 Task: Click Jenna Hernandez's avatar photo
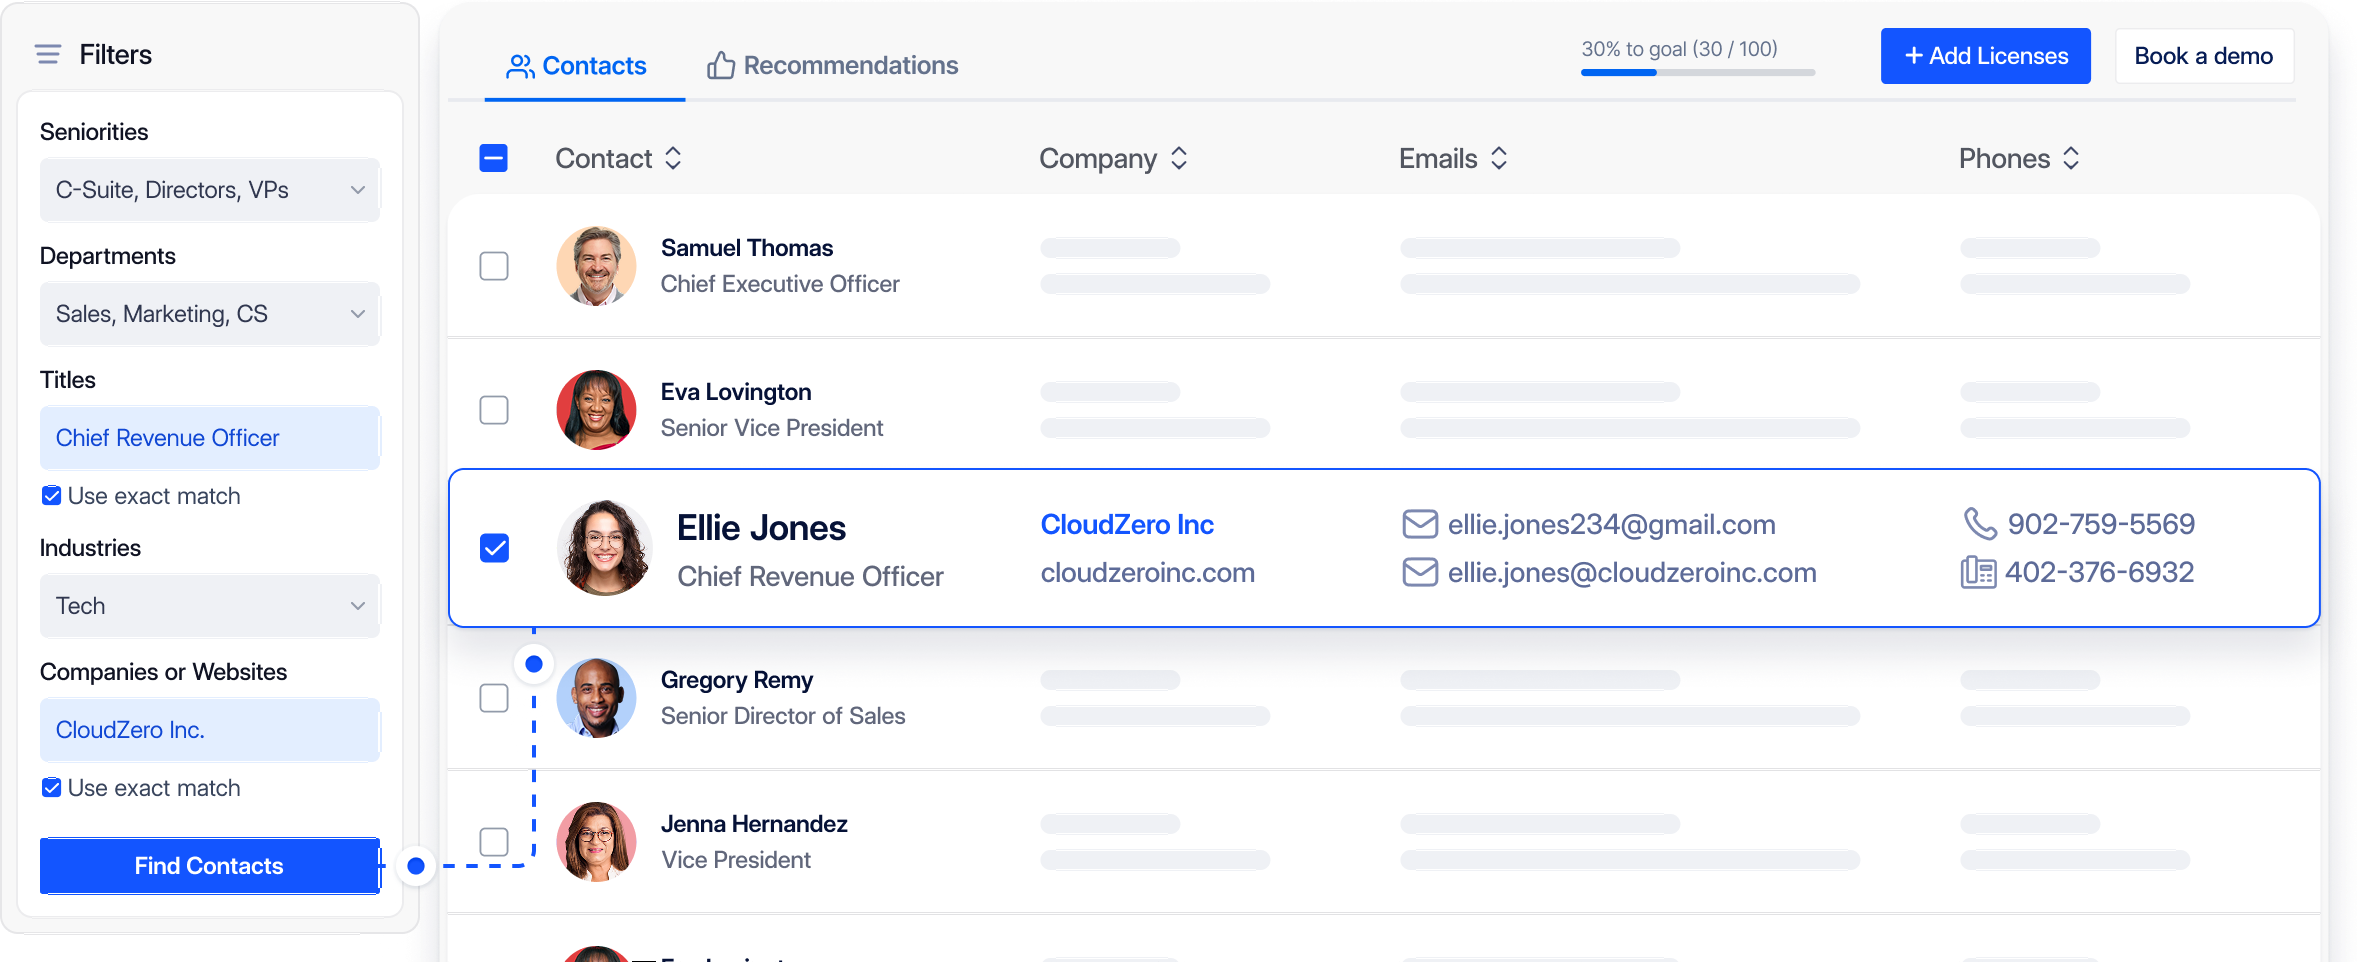(597, 842)
